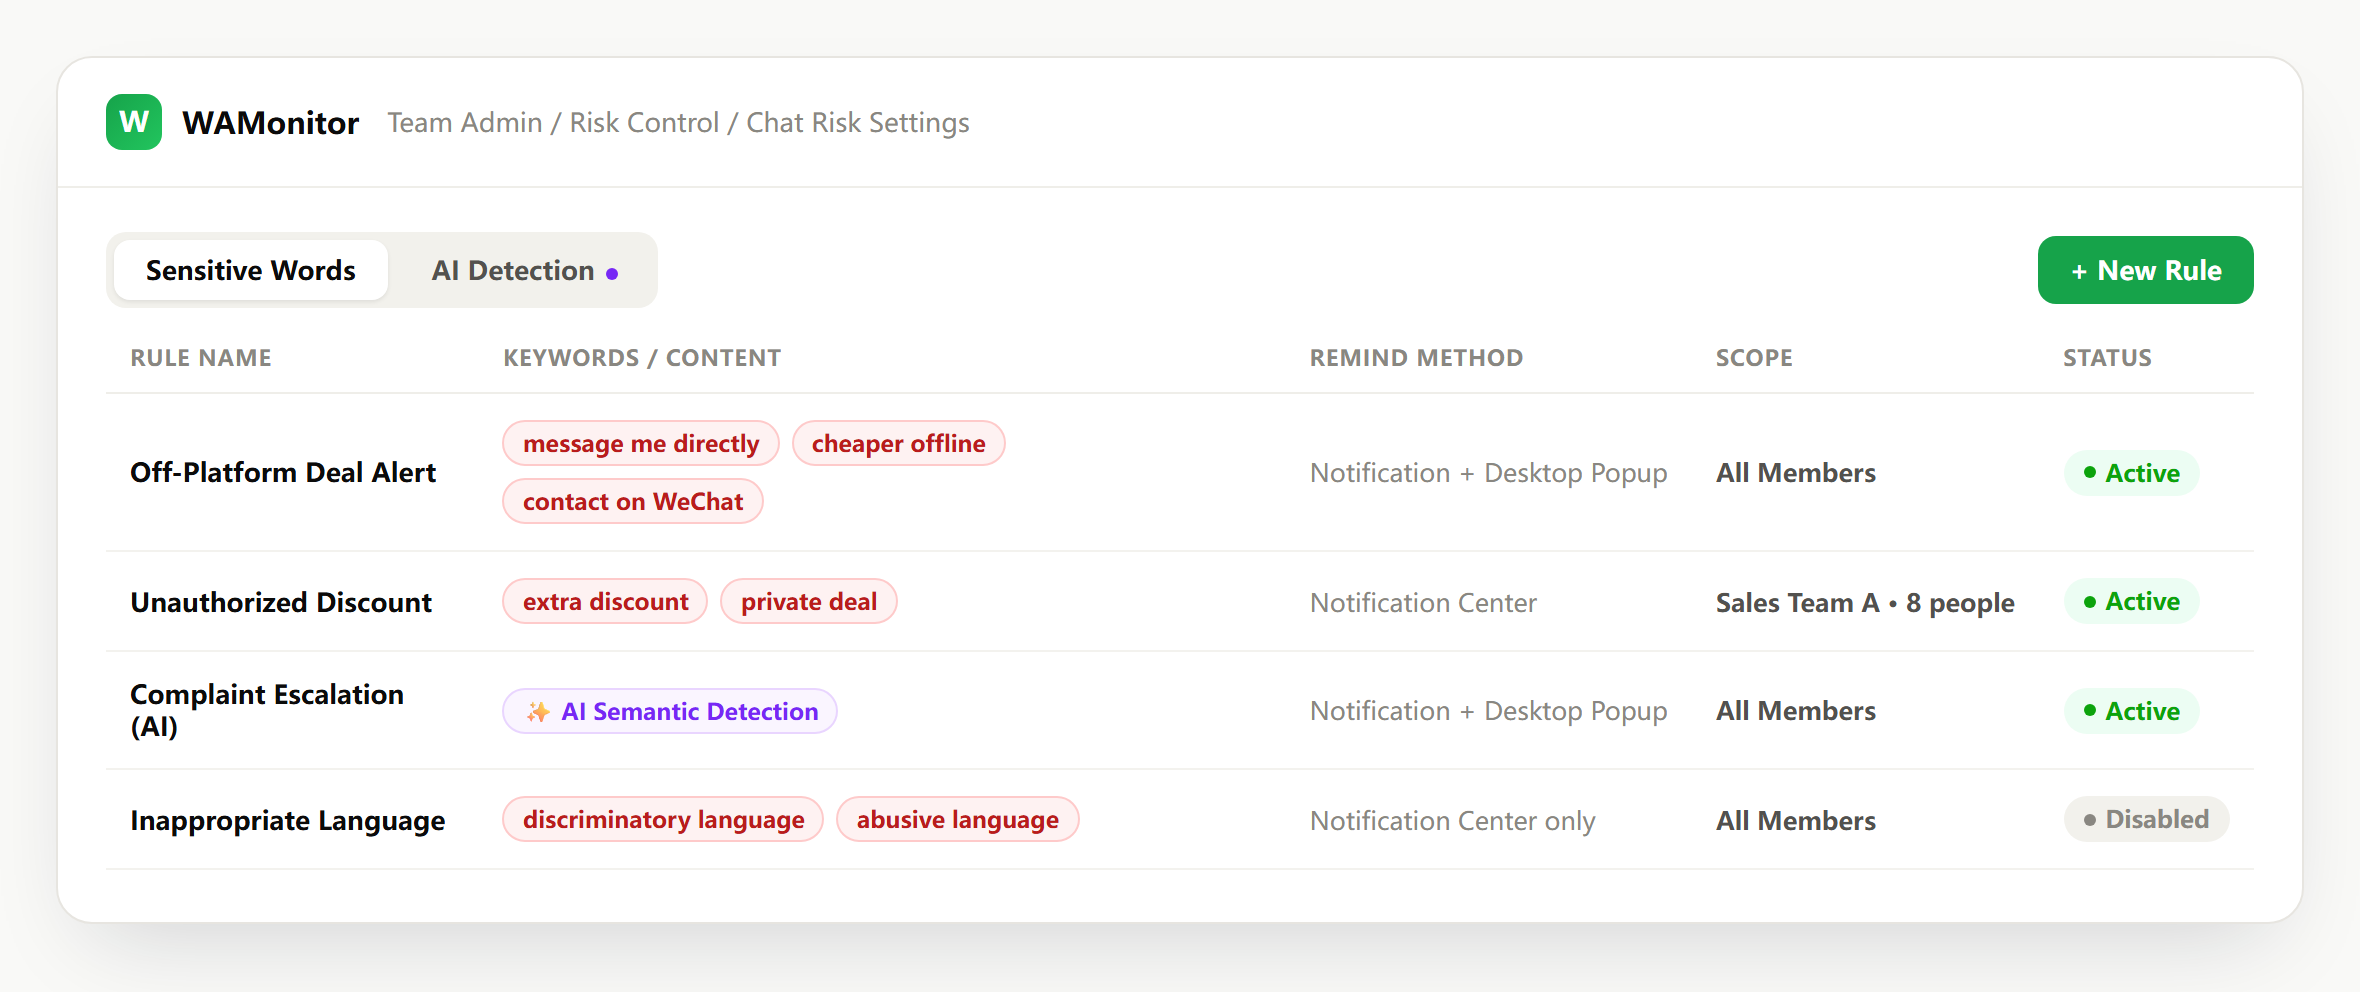Enable the Disabled Inappropriate Language rule
The image size is (2360, 992).
2146,819
